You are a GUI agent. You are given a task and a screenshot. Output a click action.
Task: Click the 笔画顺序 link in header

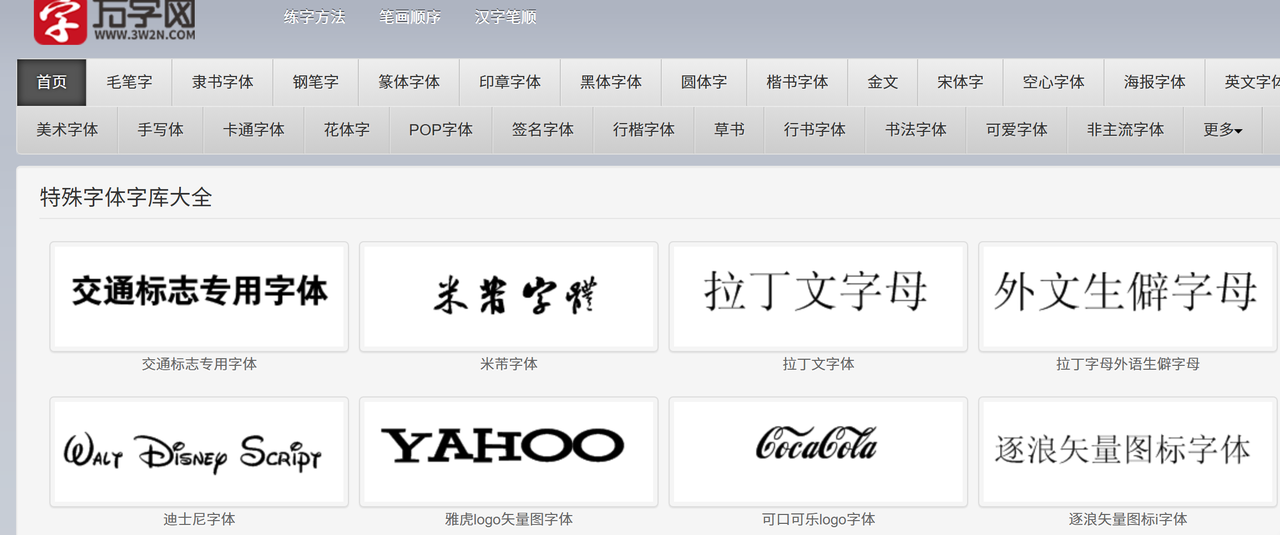tap(410, 17)
